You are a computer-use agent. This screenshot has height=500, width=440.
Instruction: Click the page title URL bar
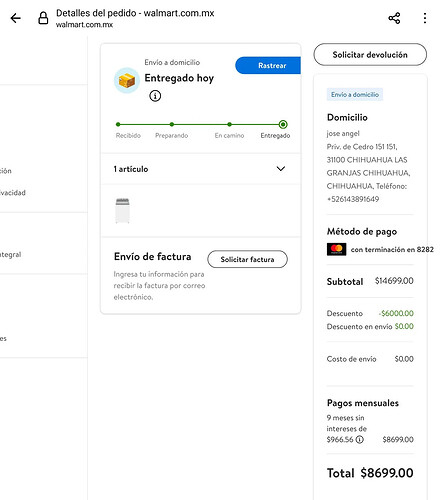coord(135,18)
